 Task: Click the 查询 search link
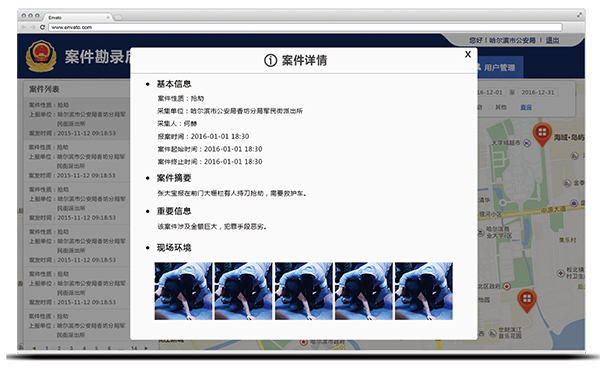pos(526,108)
